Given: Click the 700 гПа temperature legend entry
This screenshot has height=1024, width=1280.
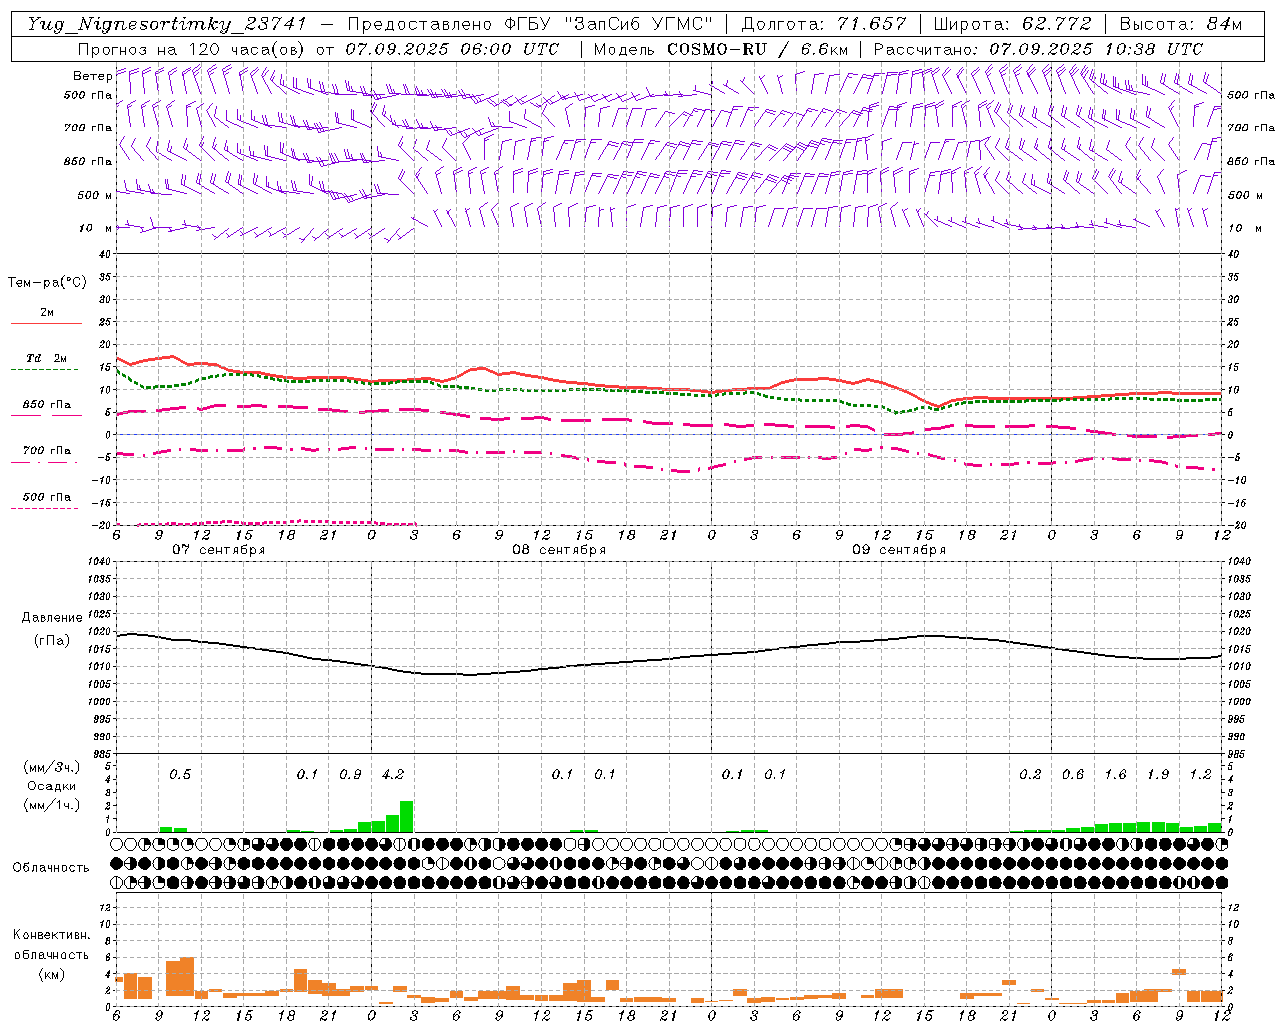Looking at the screenshot, I should coord(47,451).
